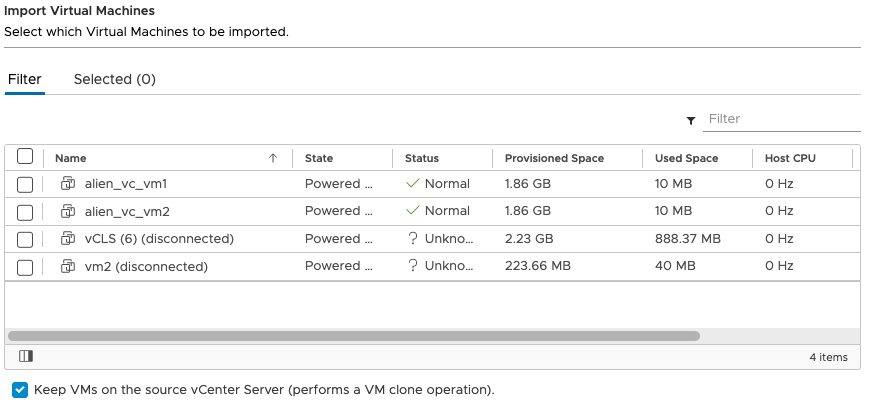The width and height of the screenshot is (872, 406).
Task: Focus the Filter text input field
Action: click(782, 119)
